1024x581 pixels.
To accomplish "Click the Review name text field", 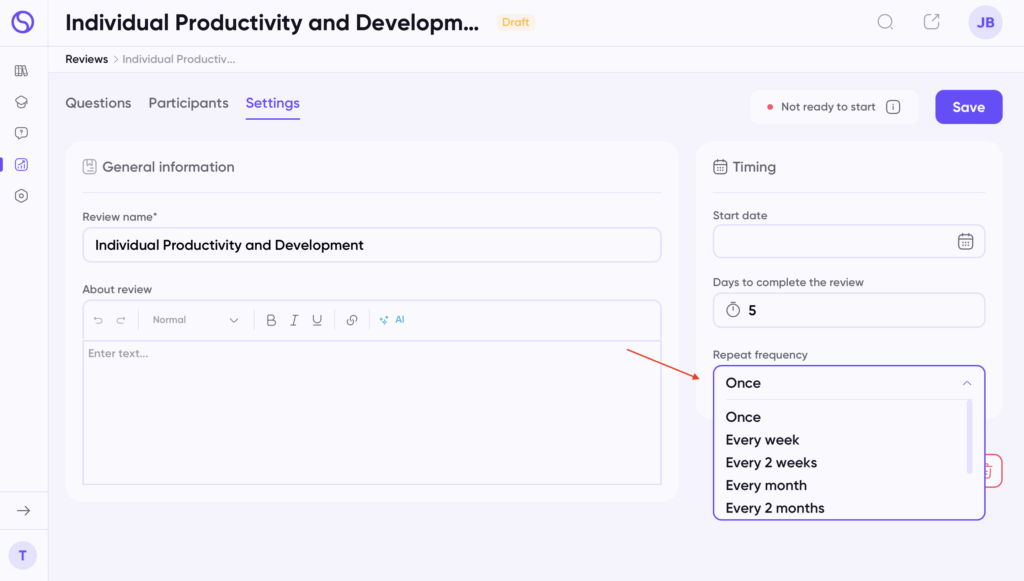I will pyautogui.click(x=371, y=245).
